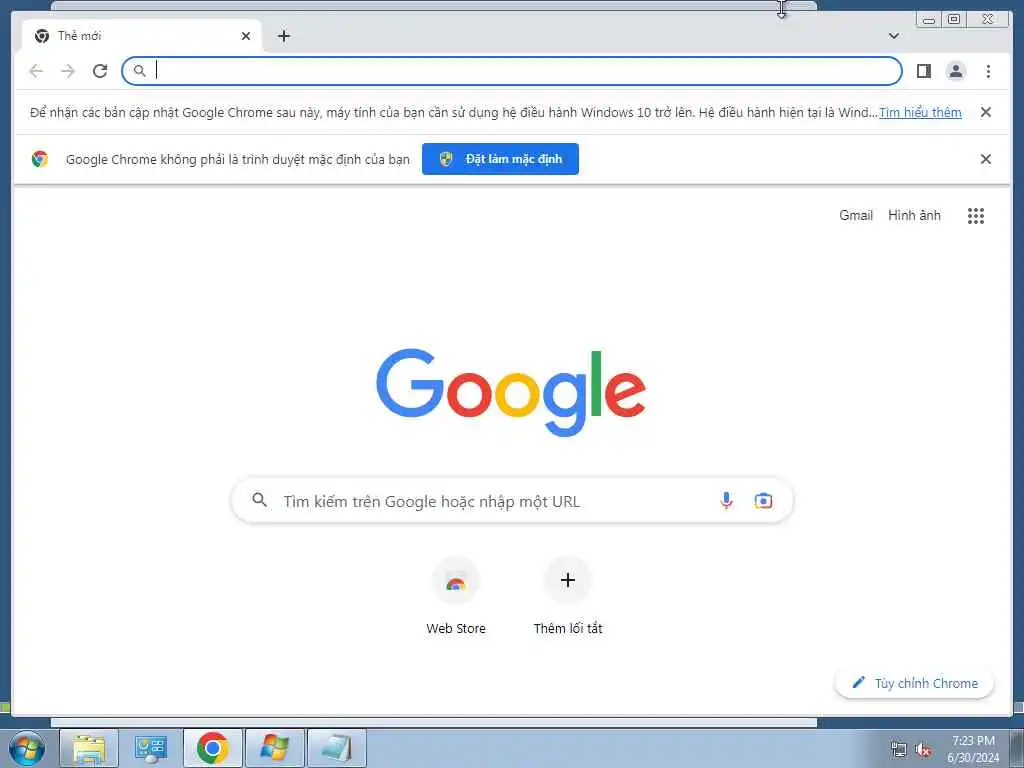Start voice search with microphone
The image size is (1024, 768).
pos(726,501)
